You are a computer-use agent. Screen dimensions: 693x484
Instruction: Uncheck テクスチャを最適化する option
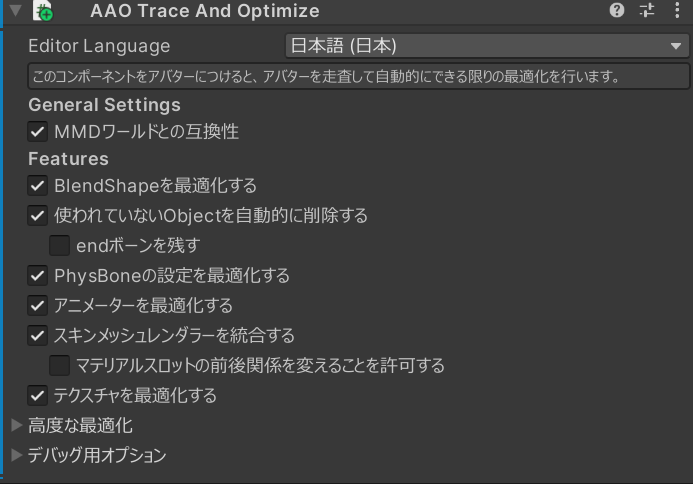(38, 395)
